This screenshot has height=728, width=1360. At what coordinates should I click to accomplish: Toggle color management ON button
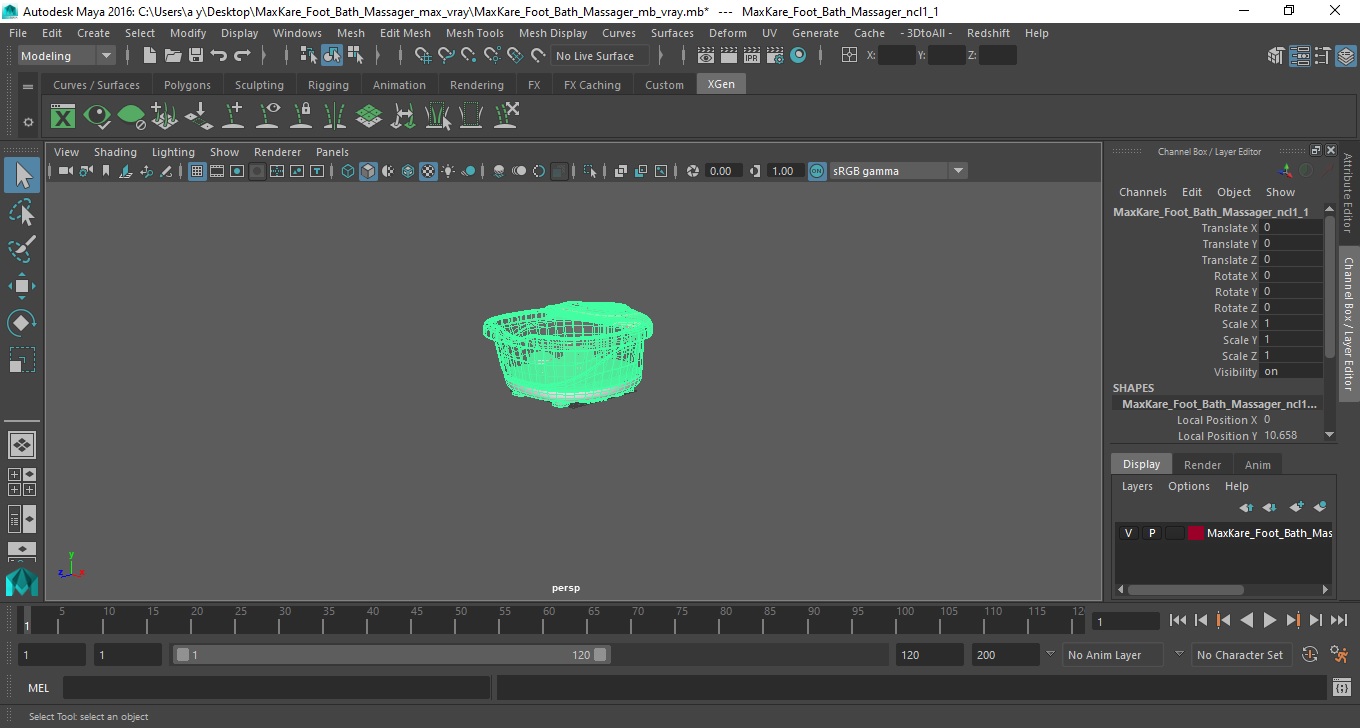click(817, 171)
